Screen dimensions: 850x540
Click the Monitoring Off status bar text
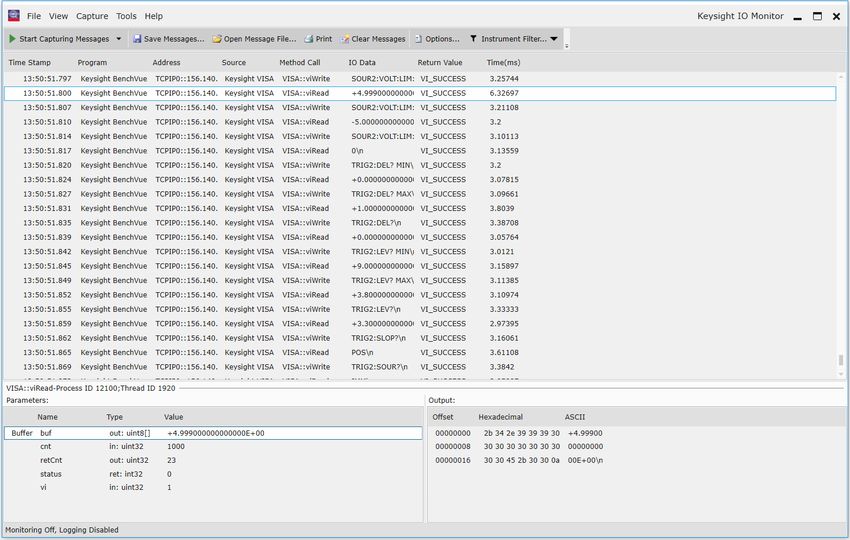coord(62,530)
